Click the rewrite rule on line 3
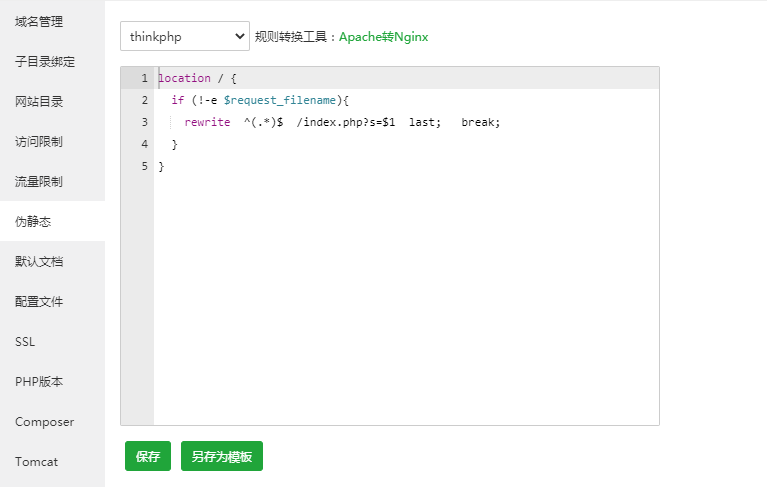Screen dimensions: 767x487 [x=340, y=122]
